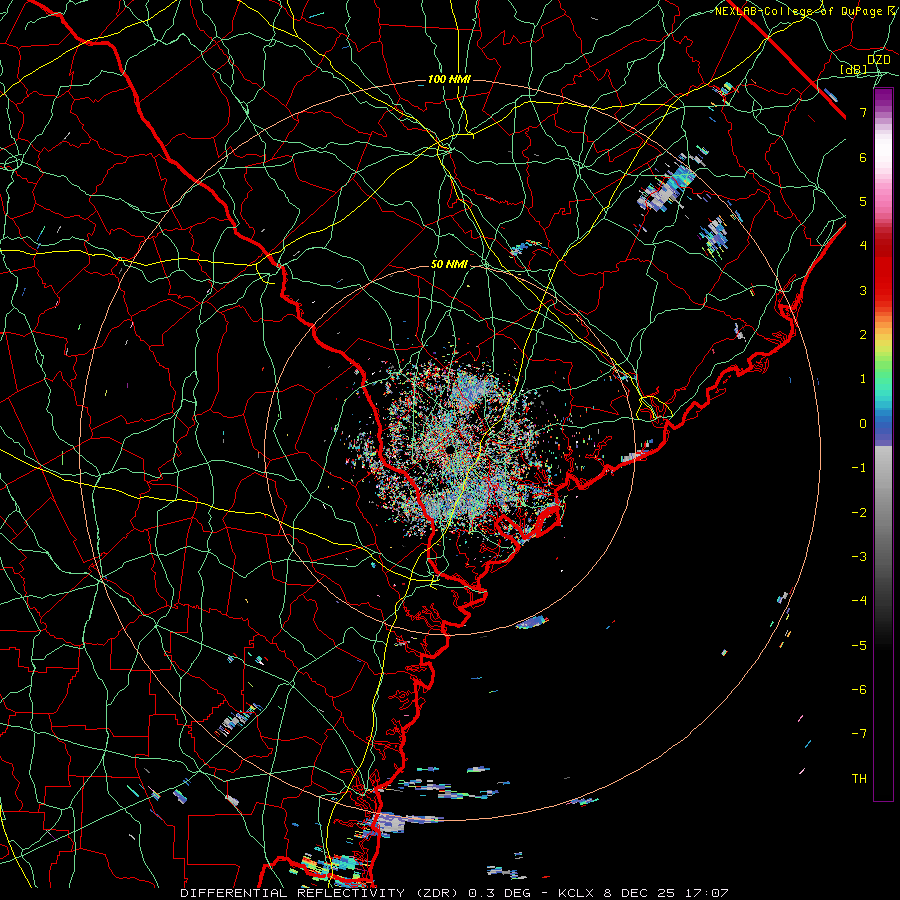Click the KCLX station identifier in the caption
Screen dimensions: 900x900
[x=577, y=893]
